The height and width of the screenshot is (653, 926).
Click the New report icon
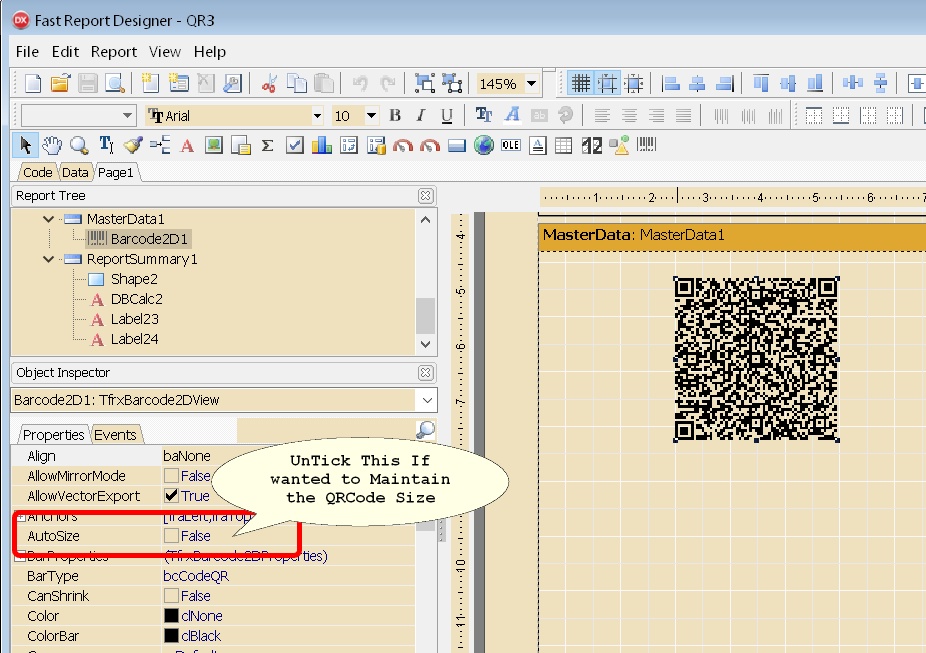(33, 84)
